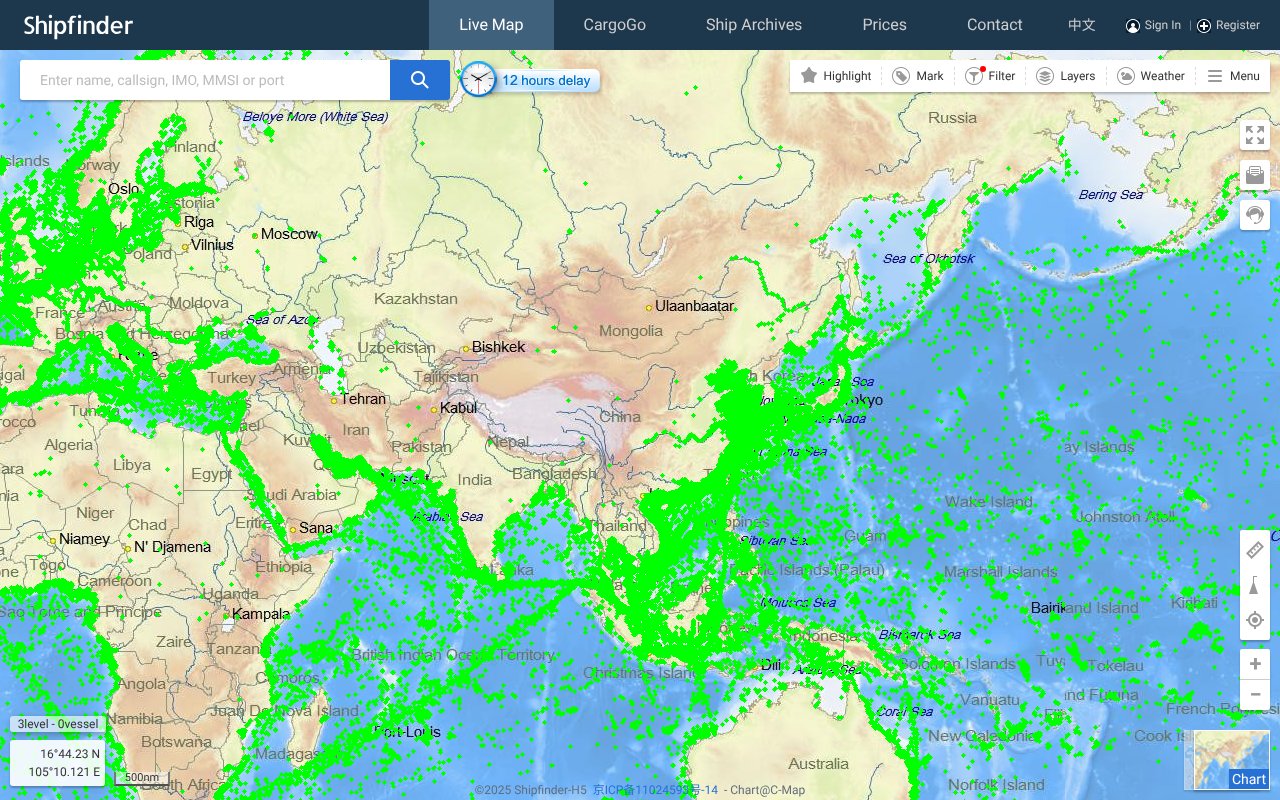Open the Register page
The width and height of the screenshot is (1280, 800).
[x=1236, y=25]
